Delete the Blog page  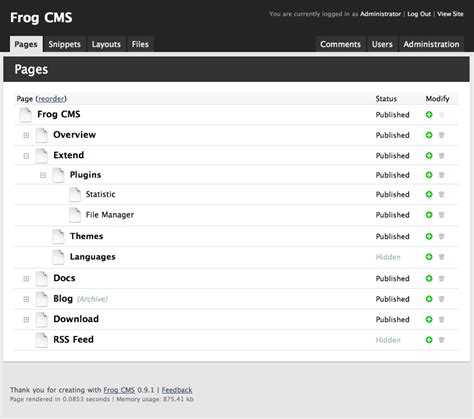coord(442,299)
